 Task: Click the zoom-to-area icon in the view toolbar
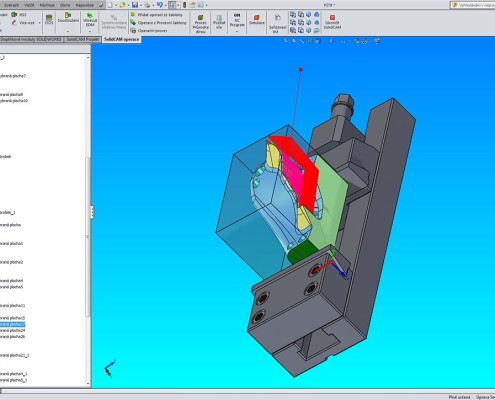[x=294, y=41]
